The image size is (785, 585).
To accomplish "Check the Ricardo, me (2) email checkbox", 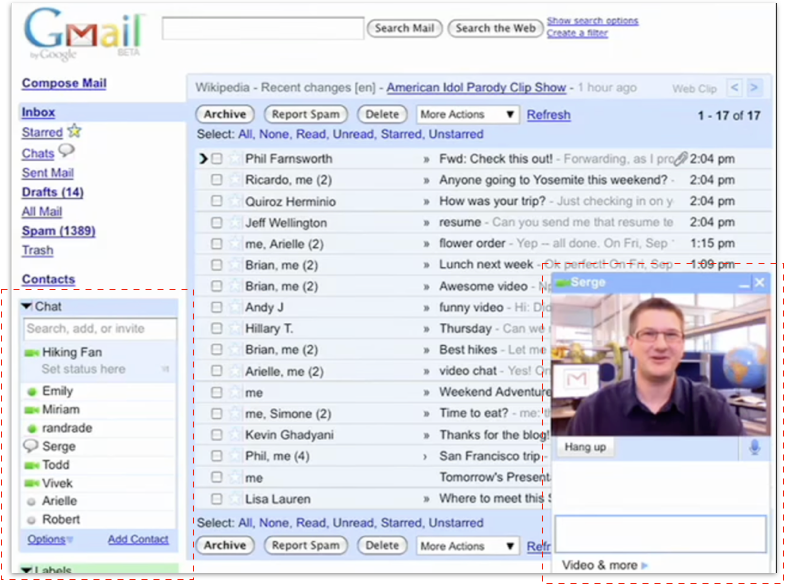I will [216, 180].
